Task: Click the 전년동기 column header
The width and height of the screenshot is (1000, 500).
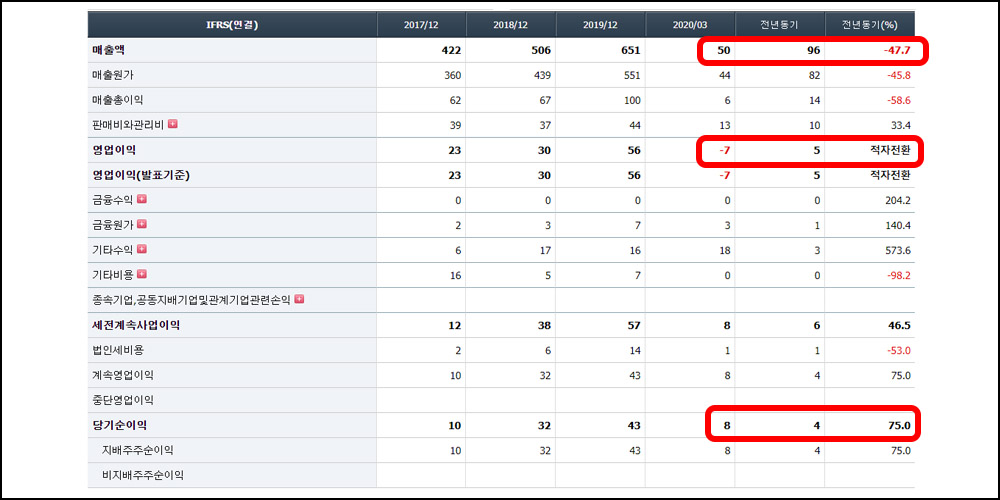Action: click(x=779, y=25)
